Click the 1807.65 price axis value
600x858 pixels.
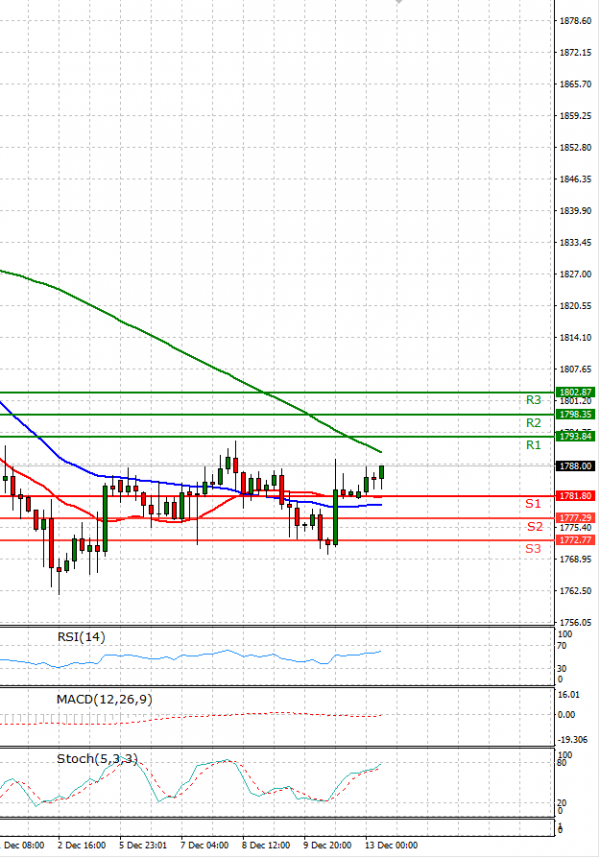point(575,369)
